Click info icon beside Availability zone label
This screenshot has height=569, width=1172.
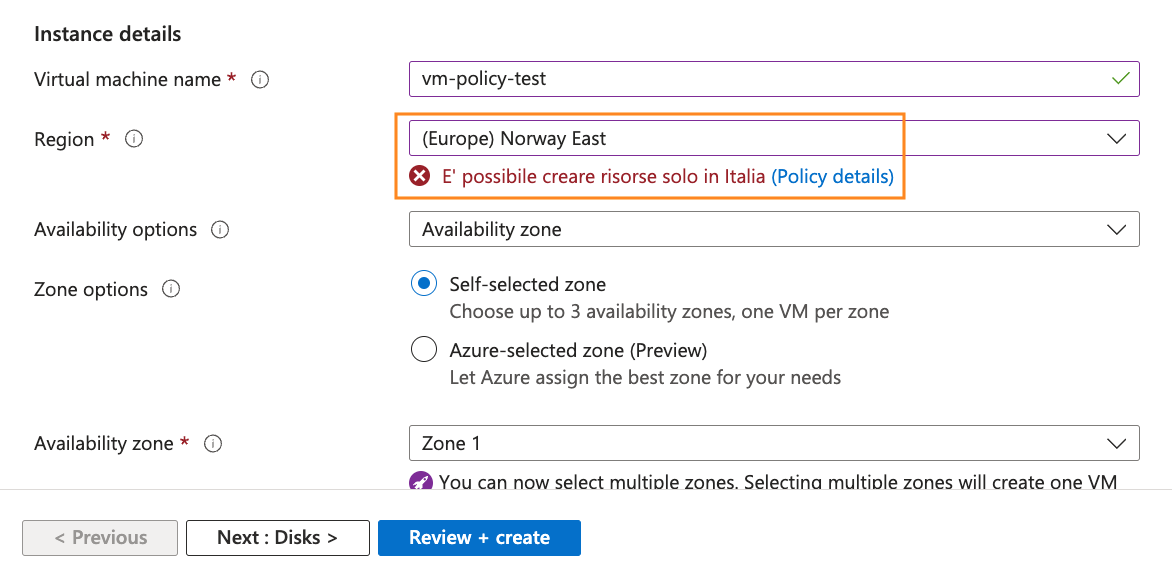click(x=213, y=443)
